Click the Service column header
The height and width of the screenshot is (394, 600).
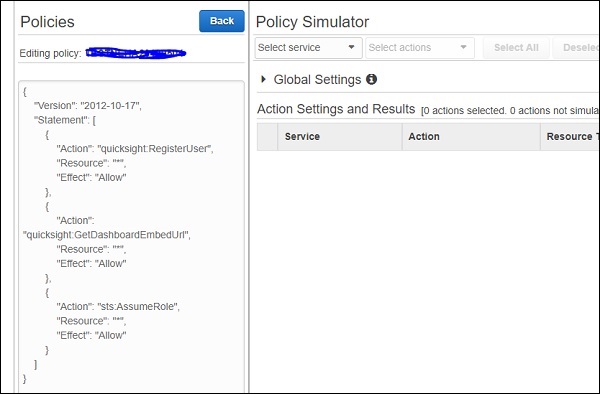(340, 137)
